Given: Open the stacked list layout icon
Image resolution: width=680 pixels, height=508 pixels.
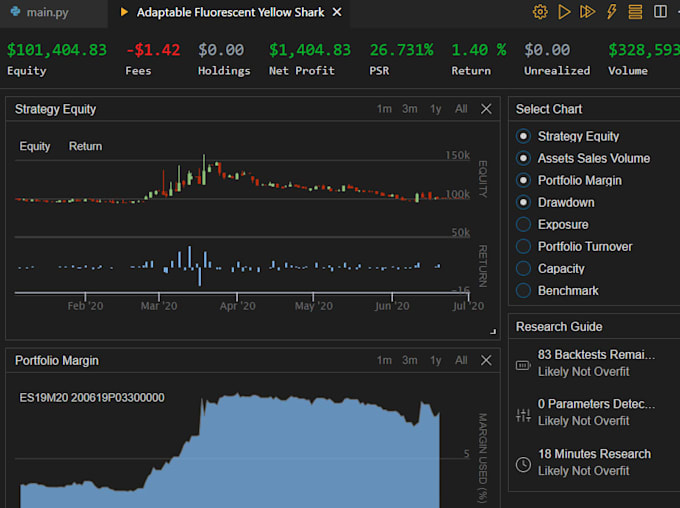Looking at the screenshot, I should coord(635,12).
